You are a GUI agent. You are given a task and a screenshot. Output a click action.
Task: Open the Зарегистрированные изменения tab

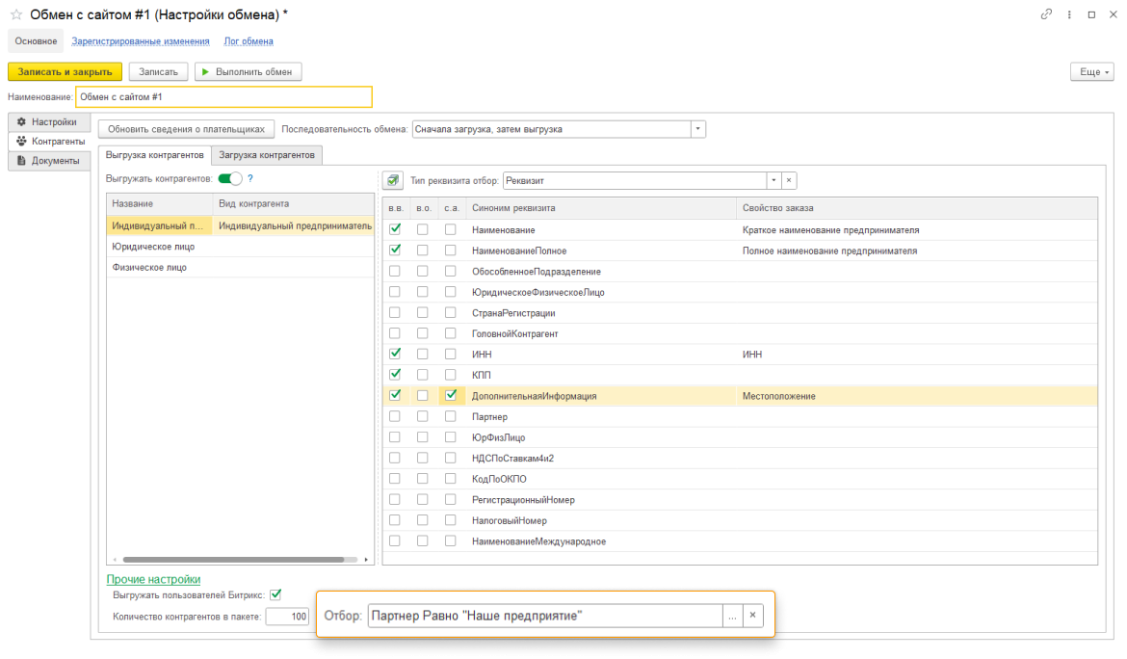tap(141, 42)
